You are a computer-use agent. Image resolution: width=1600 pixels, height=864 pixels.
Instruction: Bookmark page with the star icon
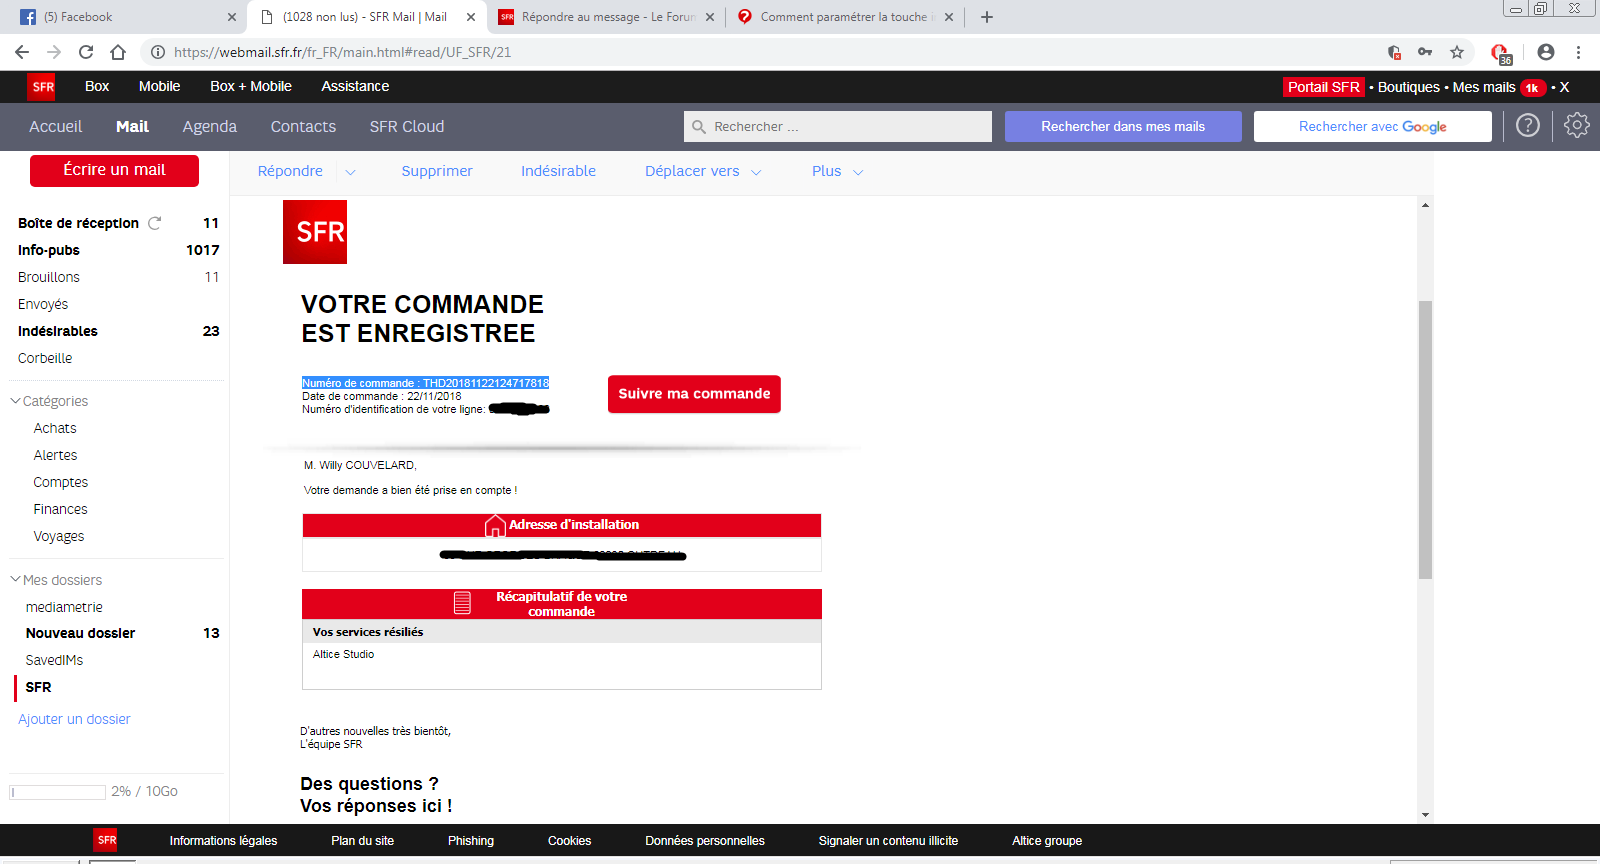pyautogui.click(x=1457, y=52)
